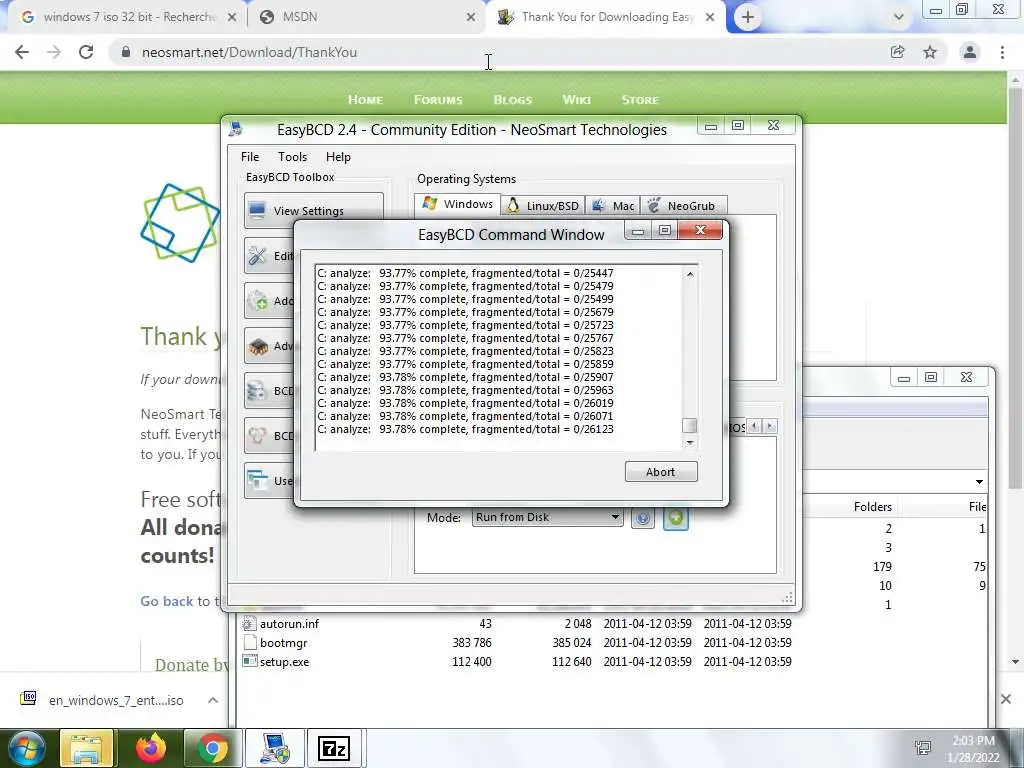Screen dimensions: 1024x768
Task: Open a new Chrome tab
Action: click(x=748, y=18)
